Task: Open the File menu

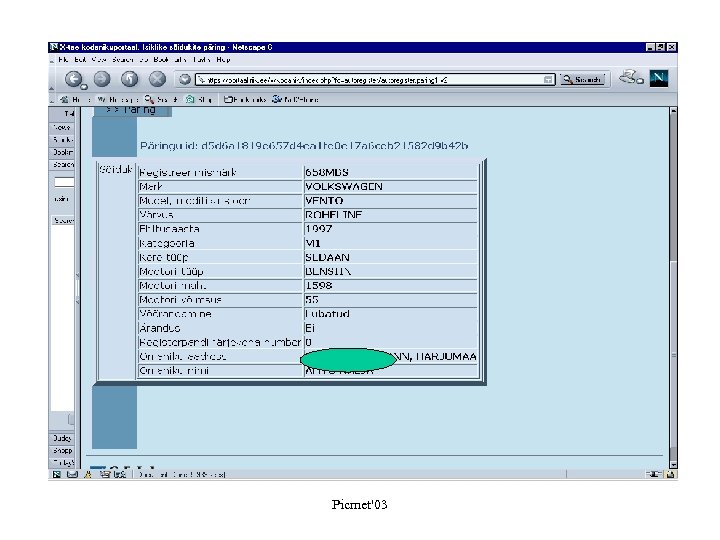Action: coord(63,60)
